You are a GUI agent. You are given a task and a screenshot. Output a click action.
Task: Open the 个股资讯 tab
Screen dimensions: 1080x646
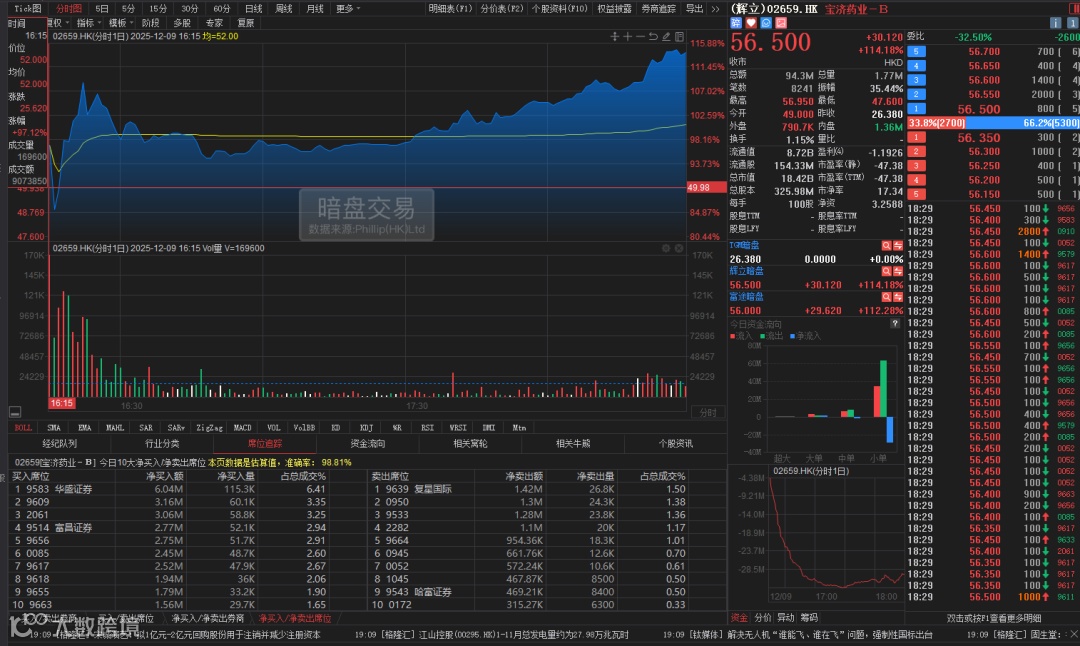click(x=676, y=444)
